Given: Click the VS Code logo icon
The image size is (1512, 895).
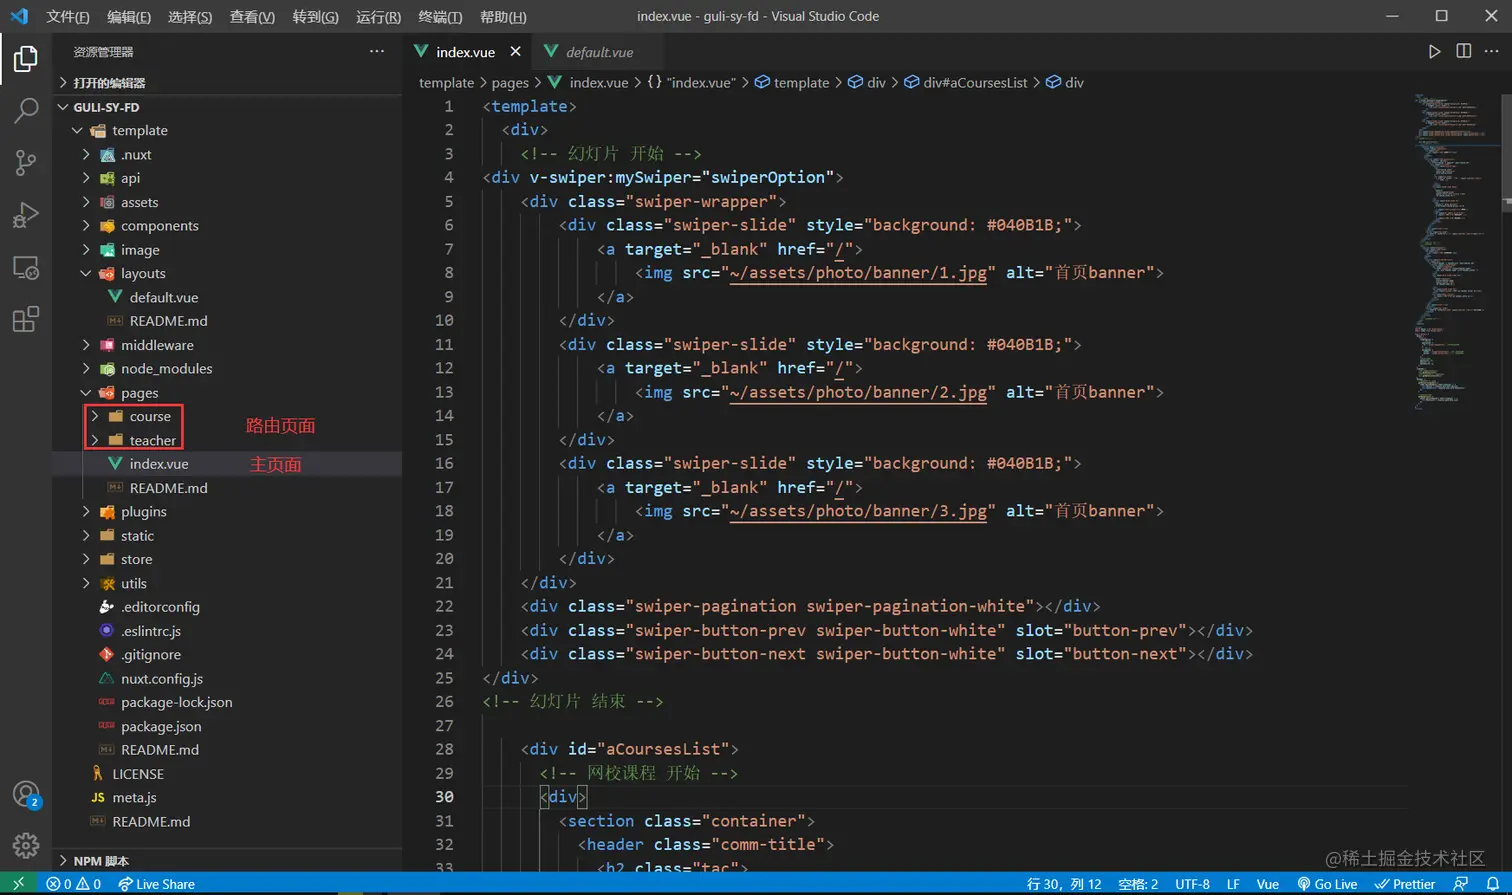Looking at the screenshot, I should 19,16.
